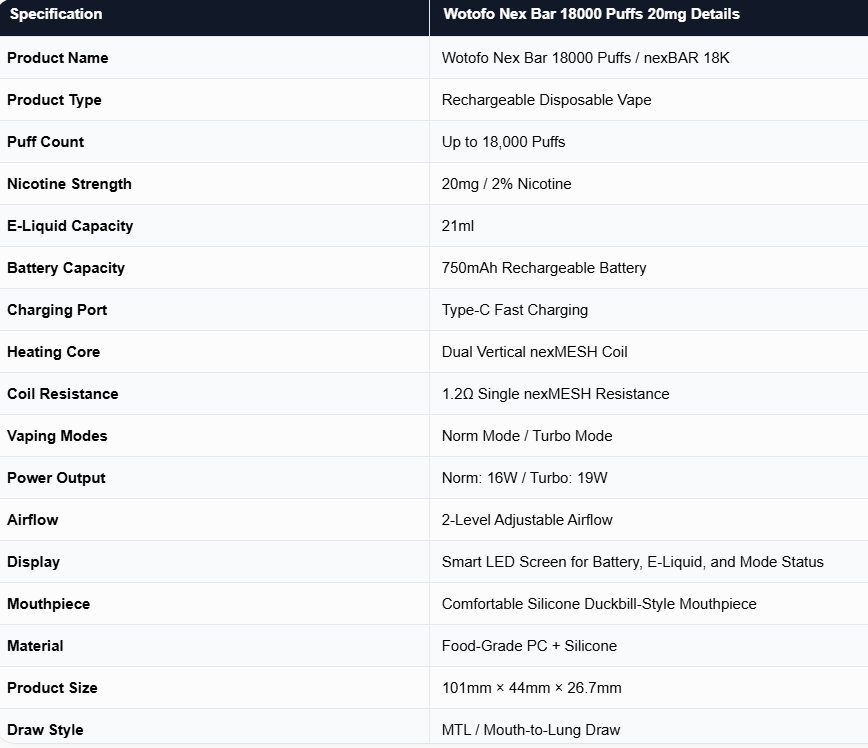Select the 'Nicotine Strength' label

coord(69,184)
